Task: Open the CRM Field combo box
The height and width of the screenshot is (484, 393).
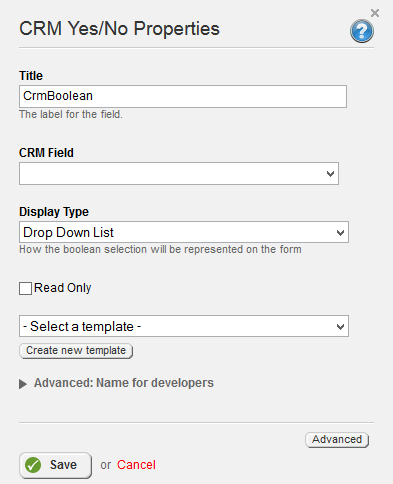Action: [x=179, y=173]
